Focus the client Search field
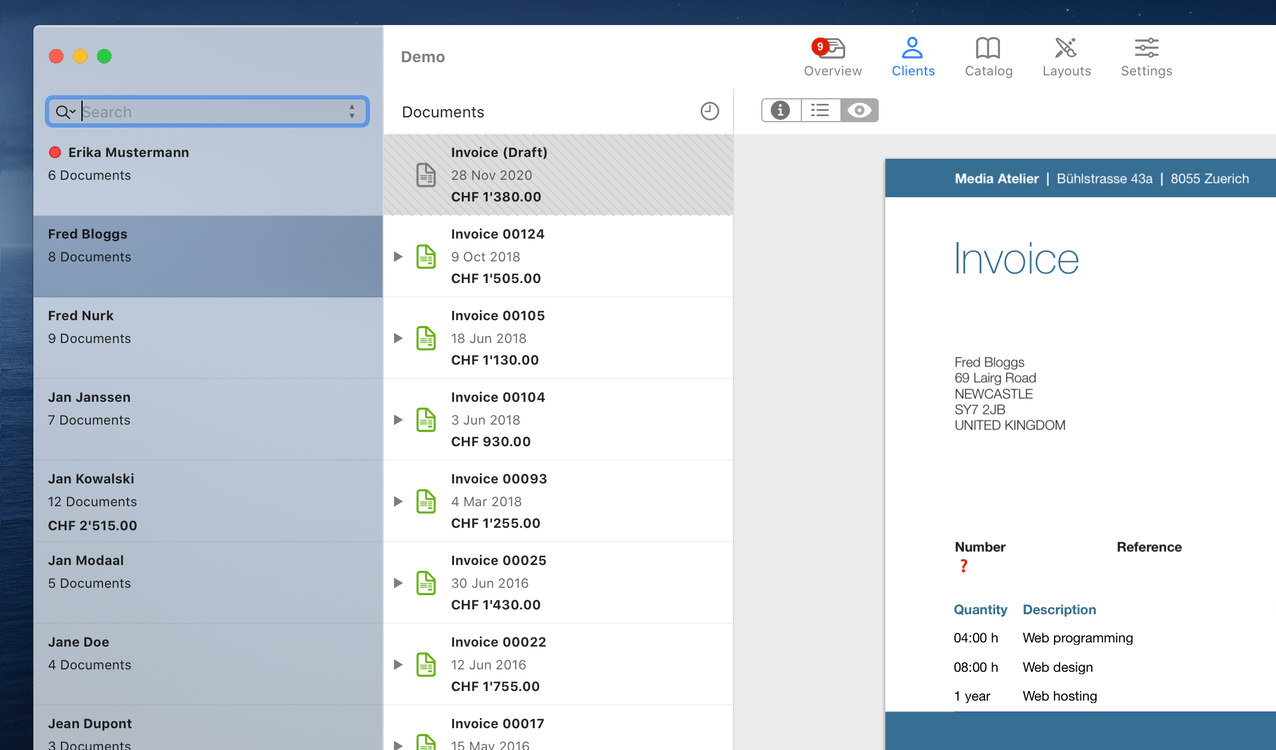The width and height of the screenshot is (1276, 750). (210, 112)
